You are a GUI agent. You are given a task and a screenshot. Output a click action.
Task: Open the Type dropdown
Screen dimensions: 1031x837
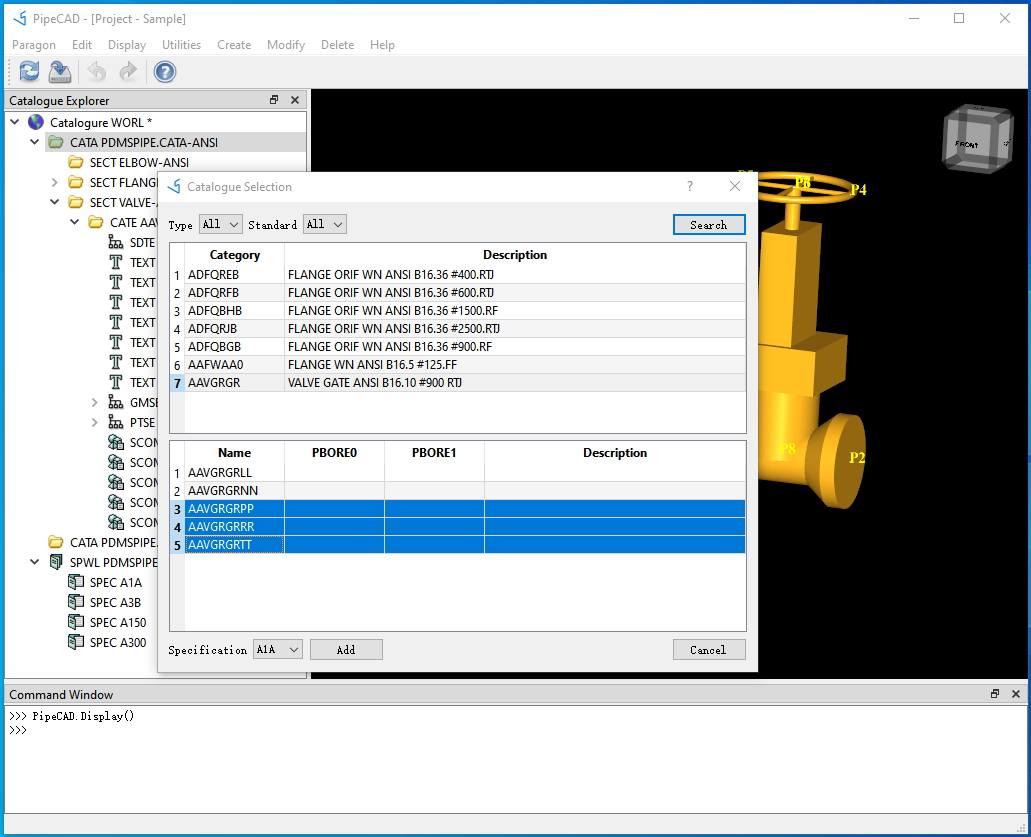pyautogui.click(x=221, y=224)
